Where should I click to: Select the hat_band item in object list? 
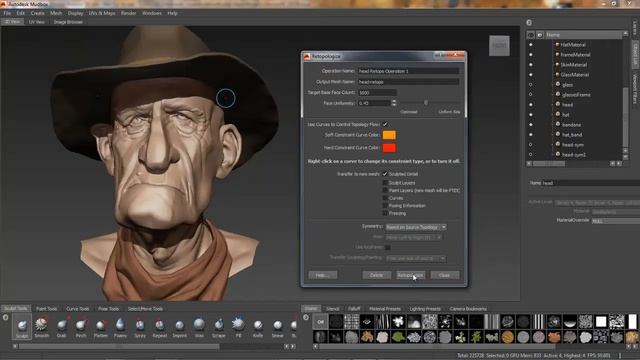(x=572, y=135)
